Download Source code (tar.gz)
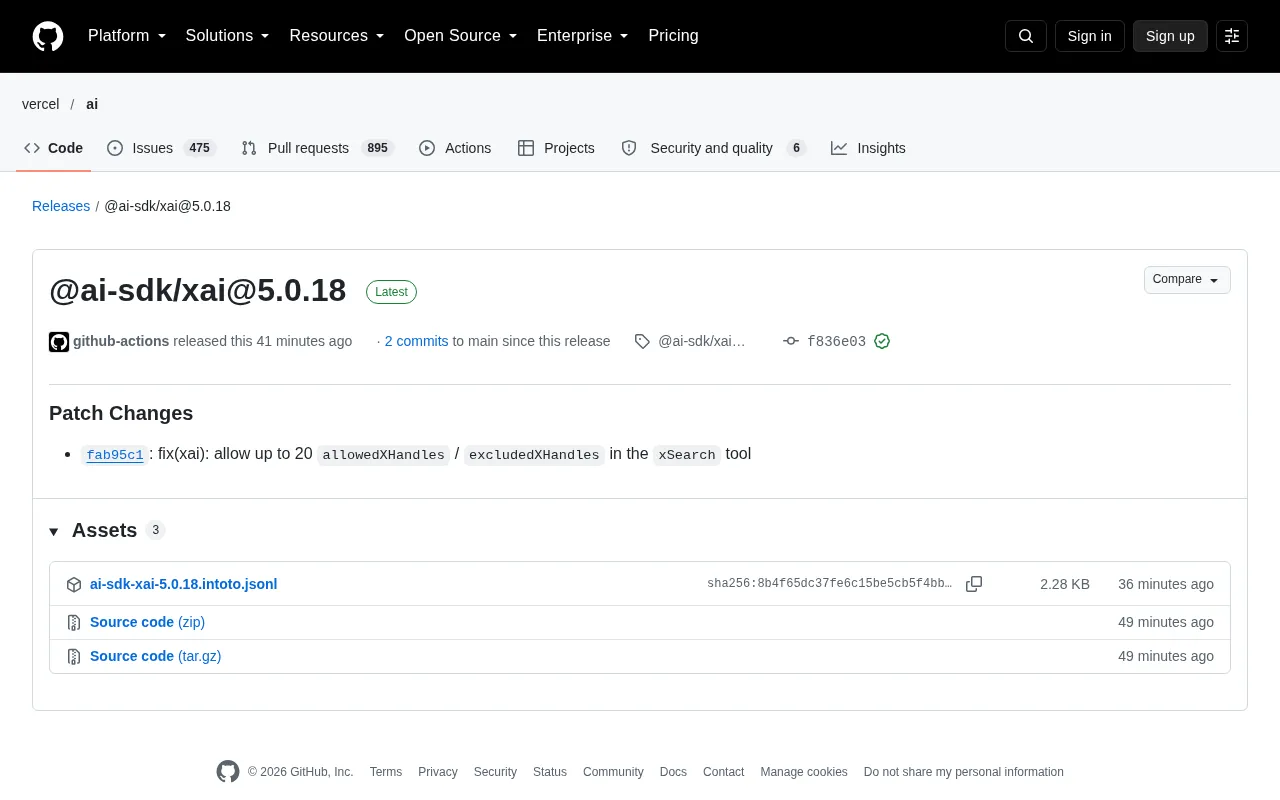 click(155, 656)
